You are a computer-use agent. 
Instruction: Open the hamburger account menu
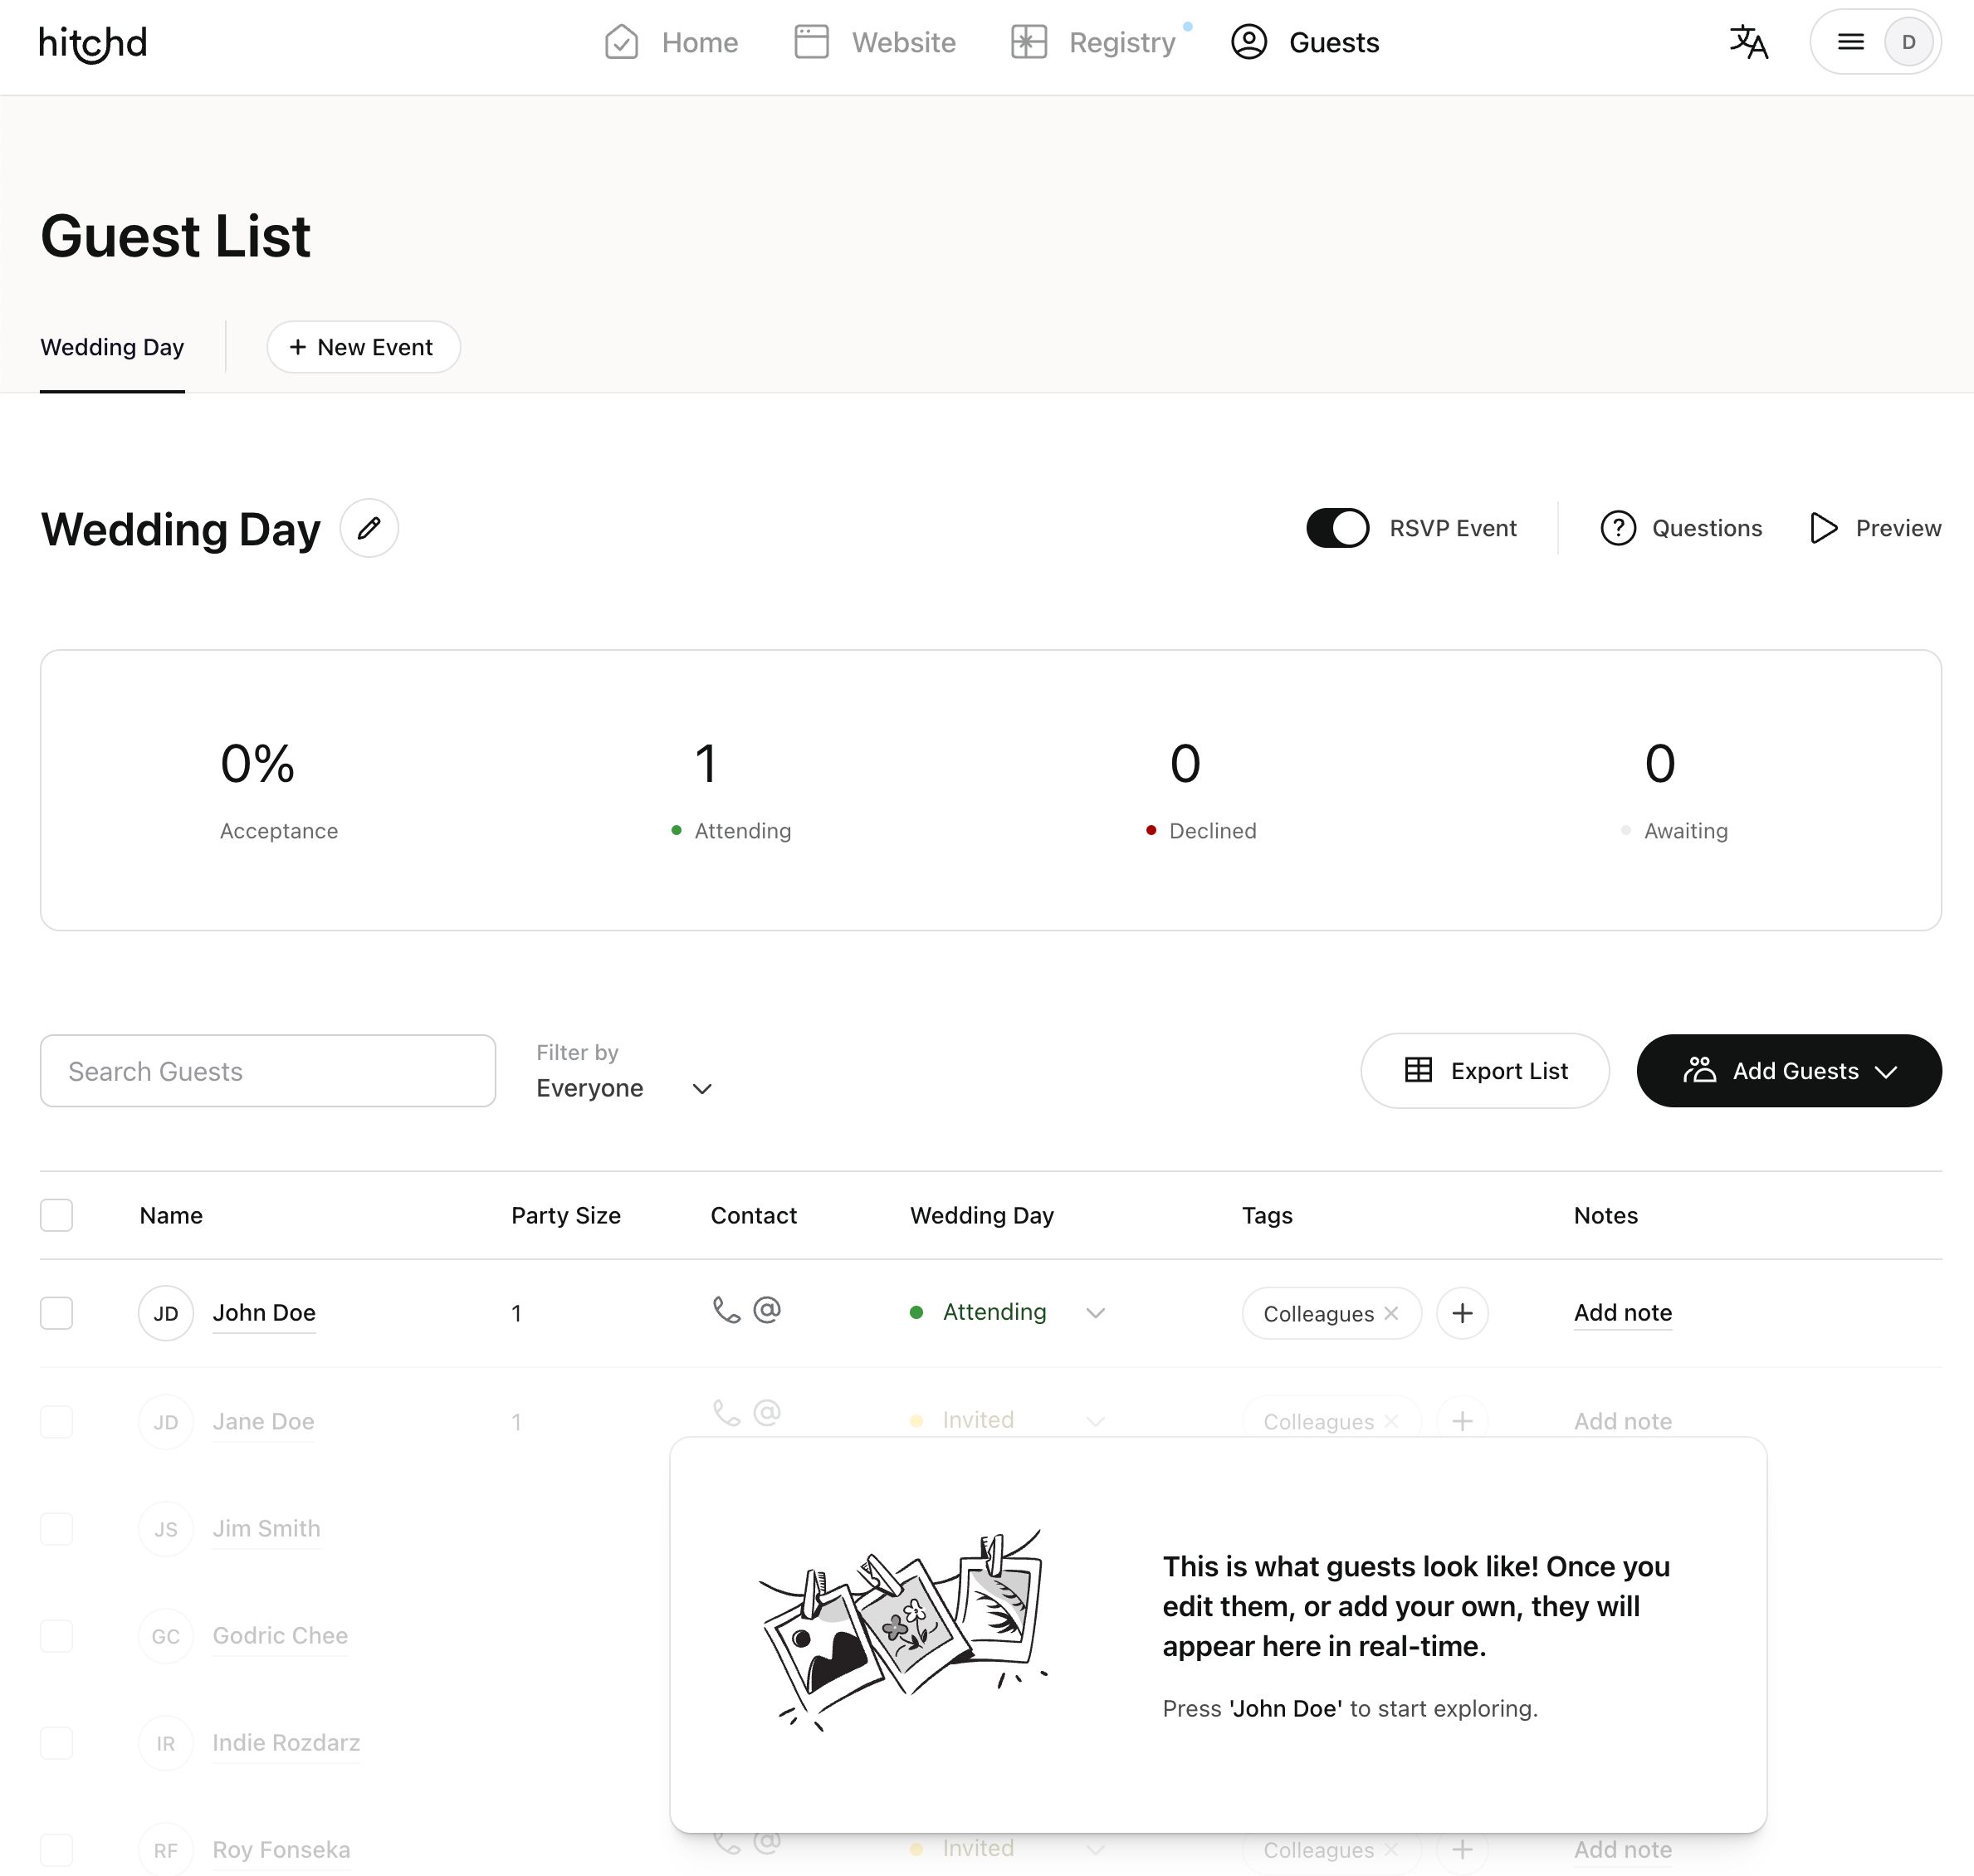[1850, 42]
